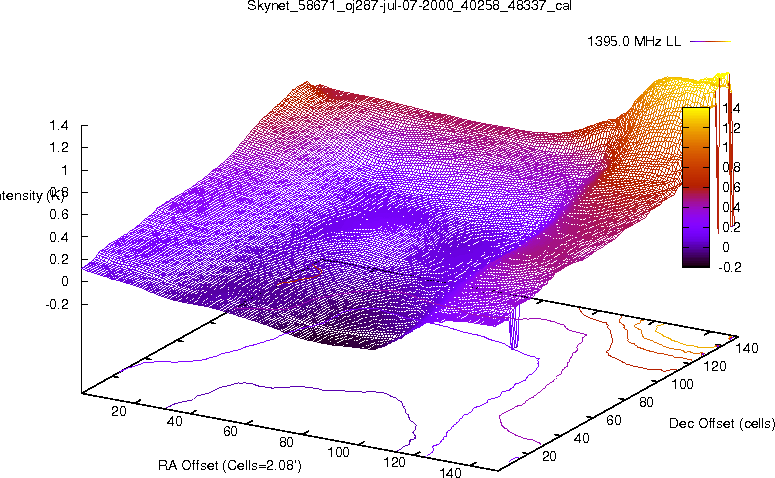The width and height of the screenshot is (775, 478).
Task: Click tick 80 on the RA Offset axis
Action: click(286, 442)
